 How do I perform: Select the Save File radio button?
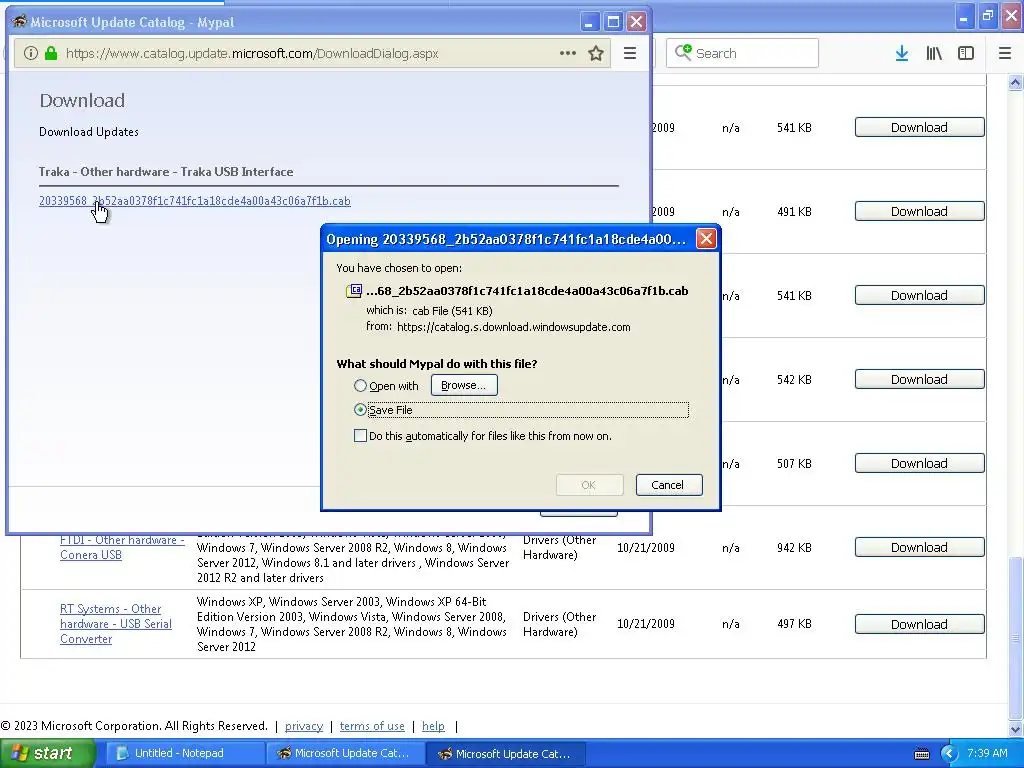tap(360, 410)
